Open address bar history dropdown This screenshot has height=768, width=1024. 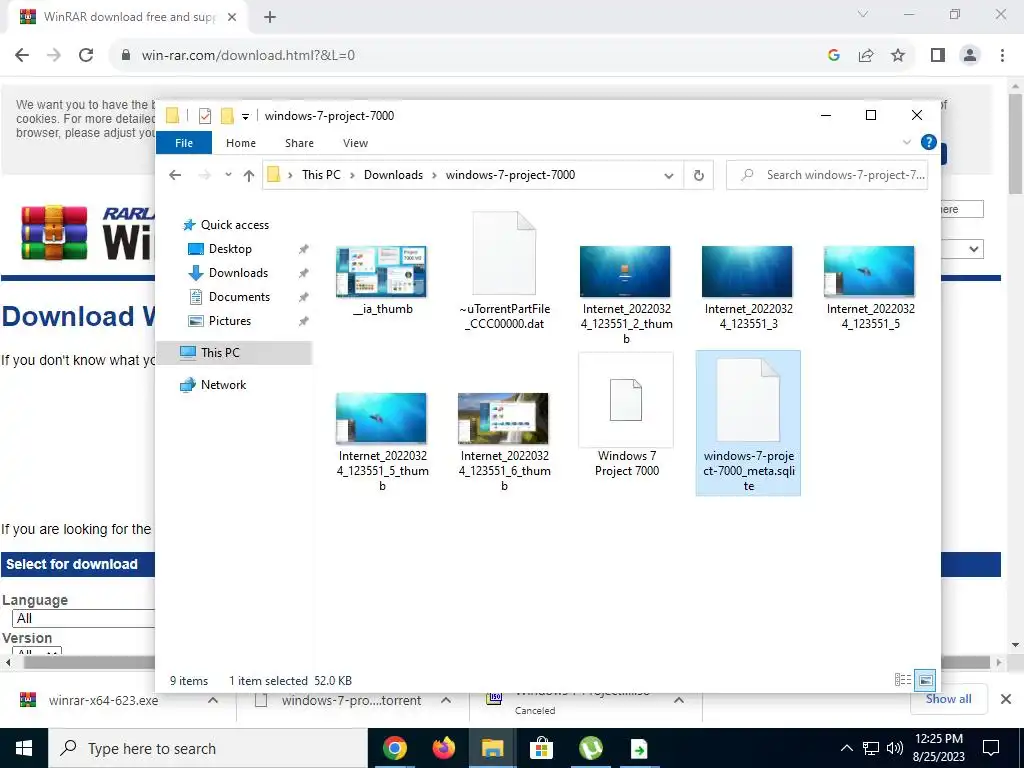669,175
